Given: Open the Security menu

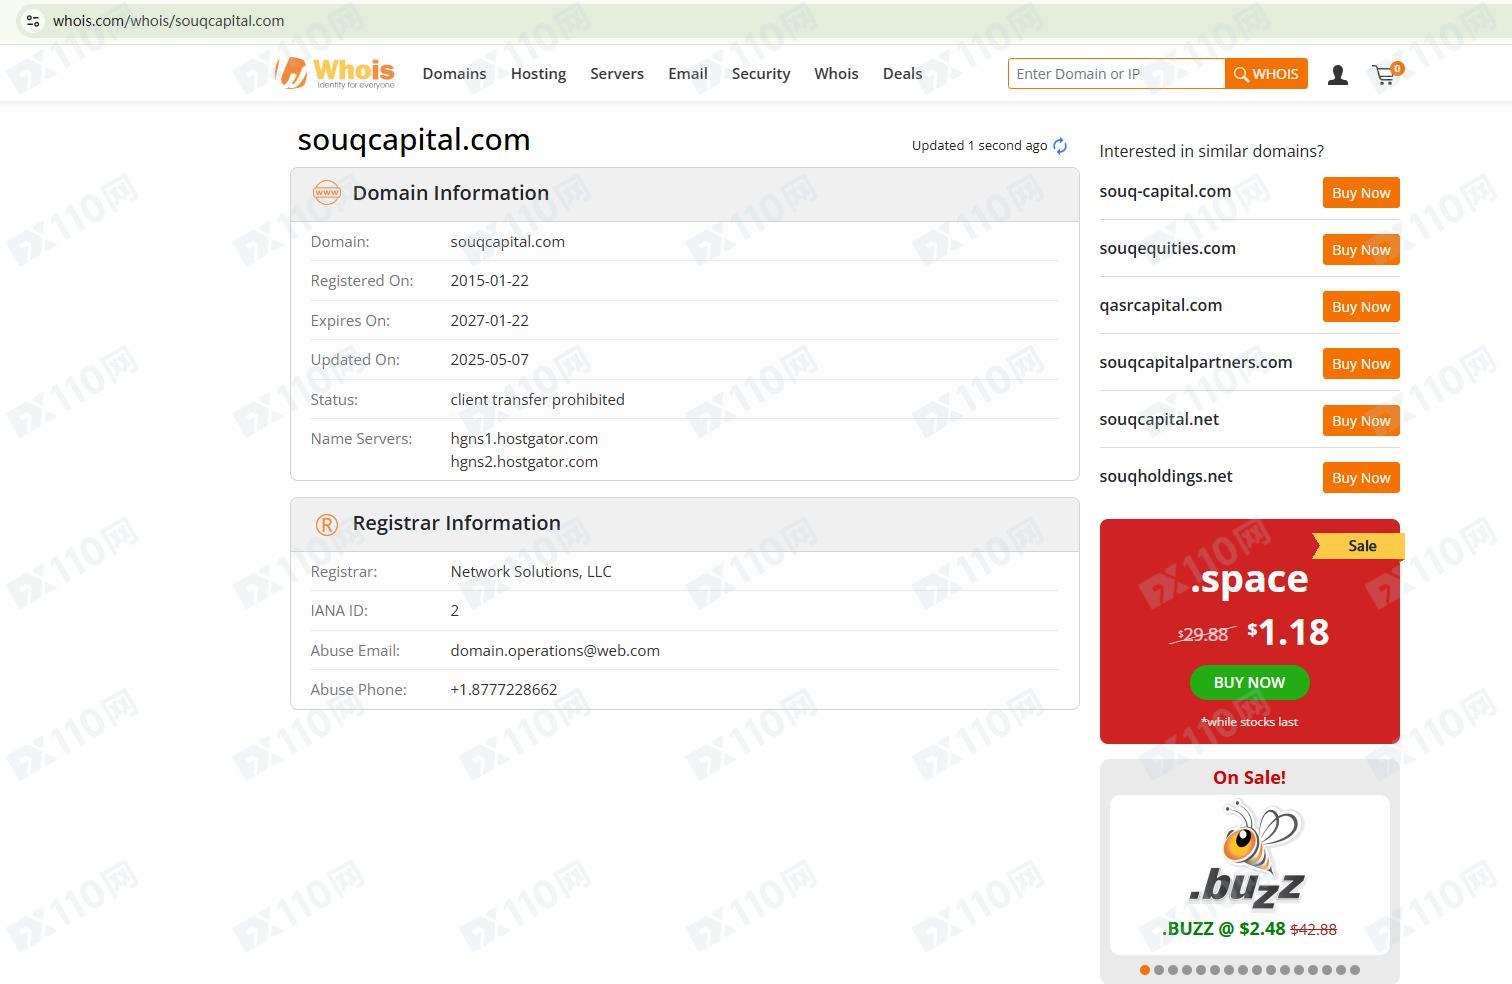Looking at the screenshot, I should coord(760,74).
